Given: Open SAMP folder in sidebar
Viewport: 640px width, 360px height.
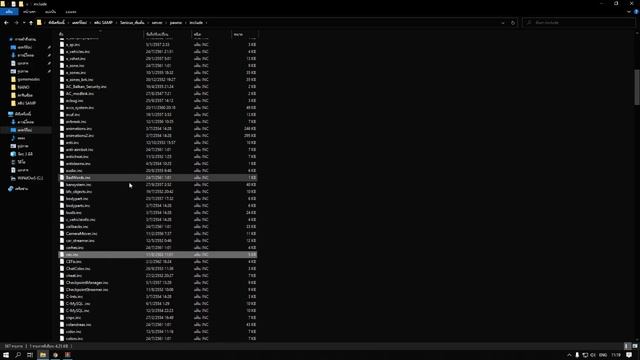Looking at the screenshot, I should click(24, 103).
